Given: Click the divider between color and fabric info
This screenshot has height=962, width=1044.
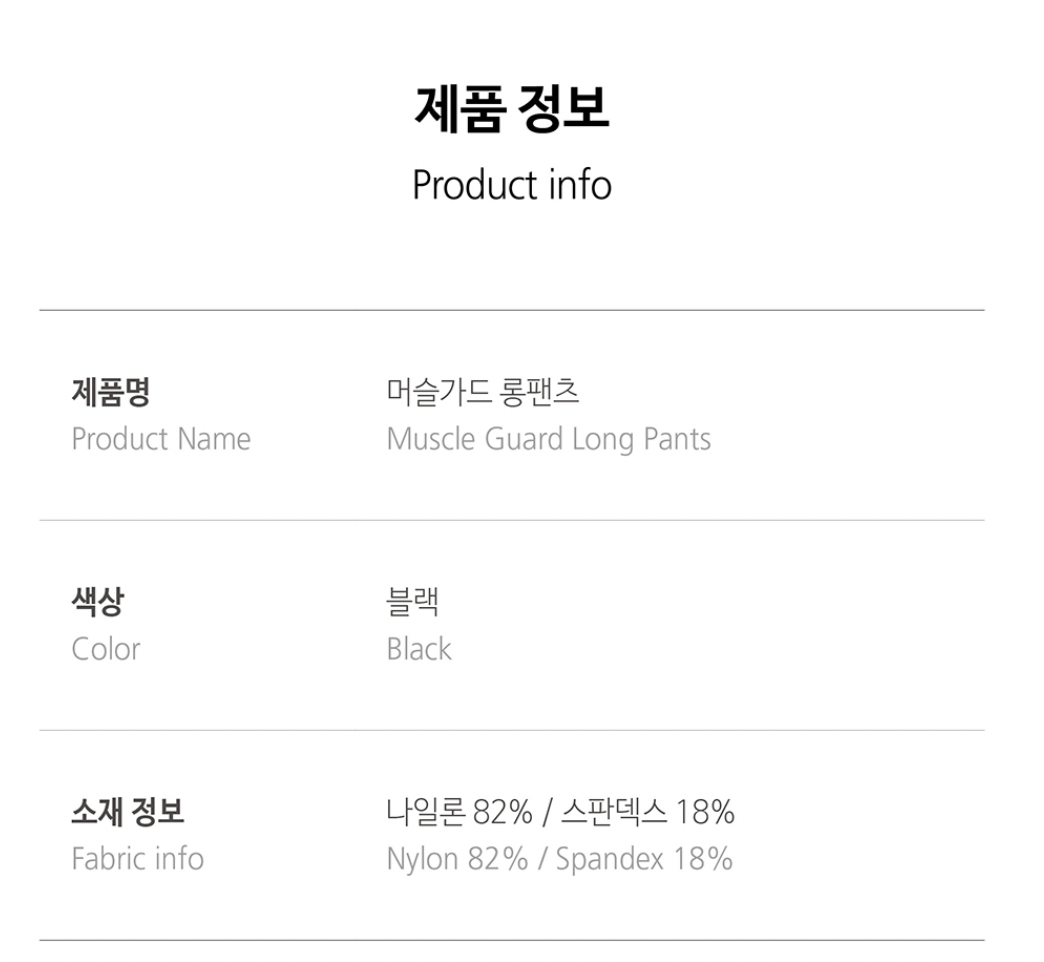Looking at the screenshot, I should click(511, 730).
